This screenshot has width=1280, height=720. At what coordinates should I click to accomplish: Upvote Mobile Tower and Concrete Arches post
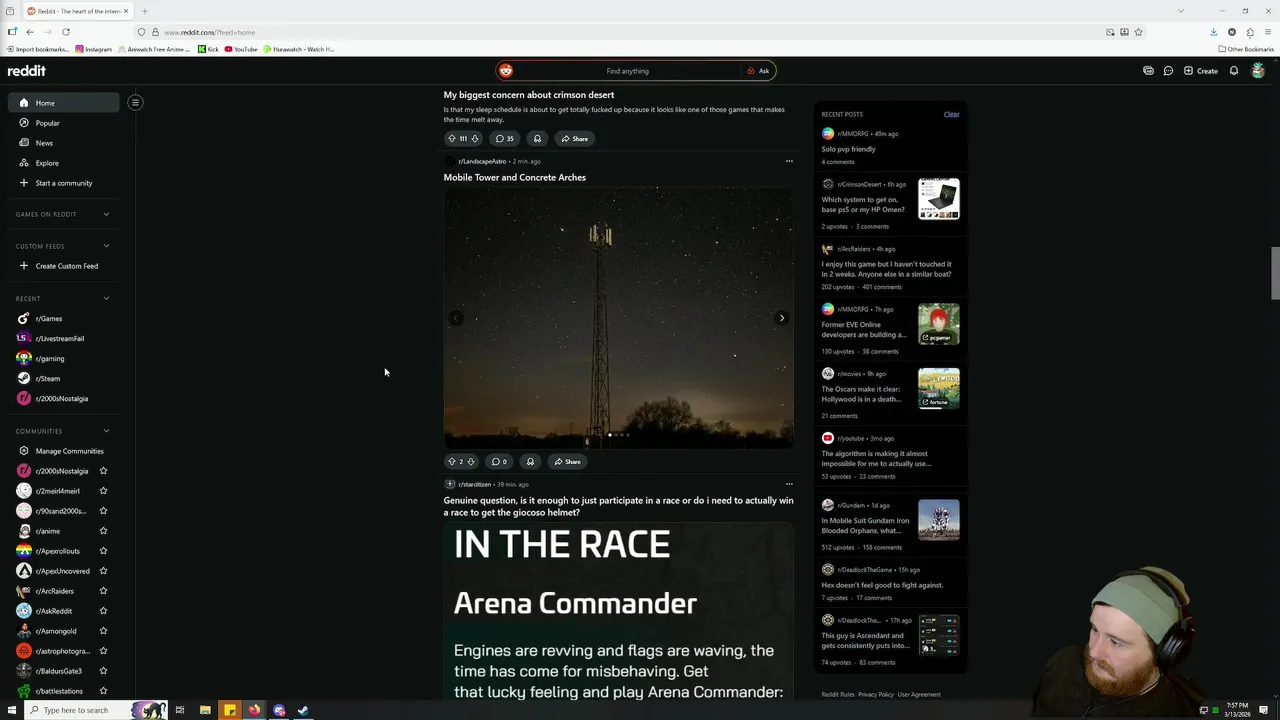click(x=451, y=462)
